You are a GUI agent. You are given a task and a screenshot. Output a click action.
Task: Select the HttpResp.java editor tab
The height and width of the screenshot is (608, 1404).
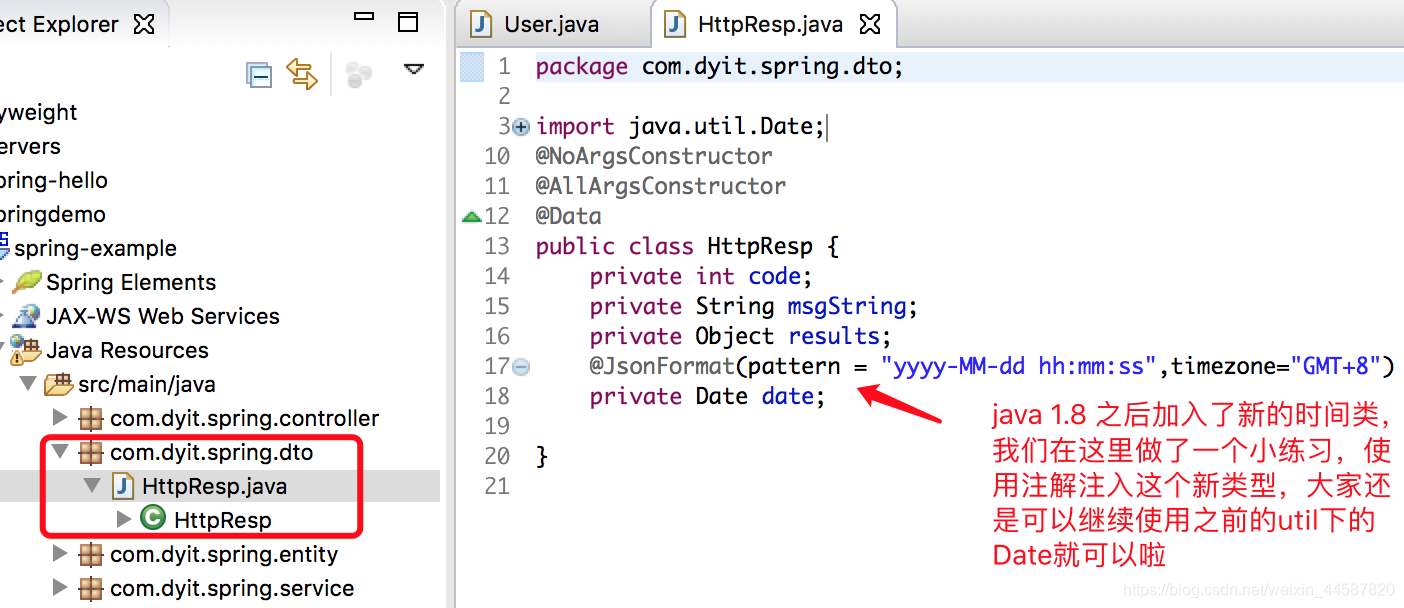pyautogui.click(x=771, y=24)
